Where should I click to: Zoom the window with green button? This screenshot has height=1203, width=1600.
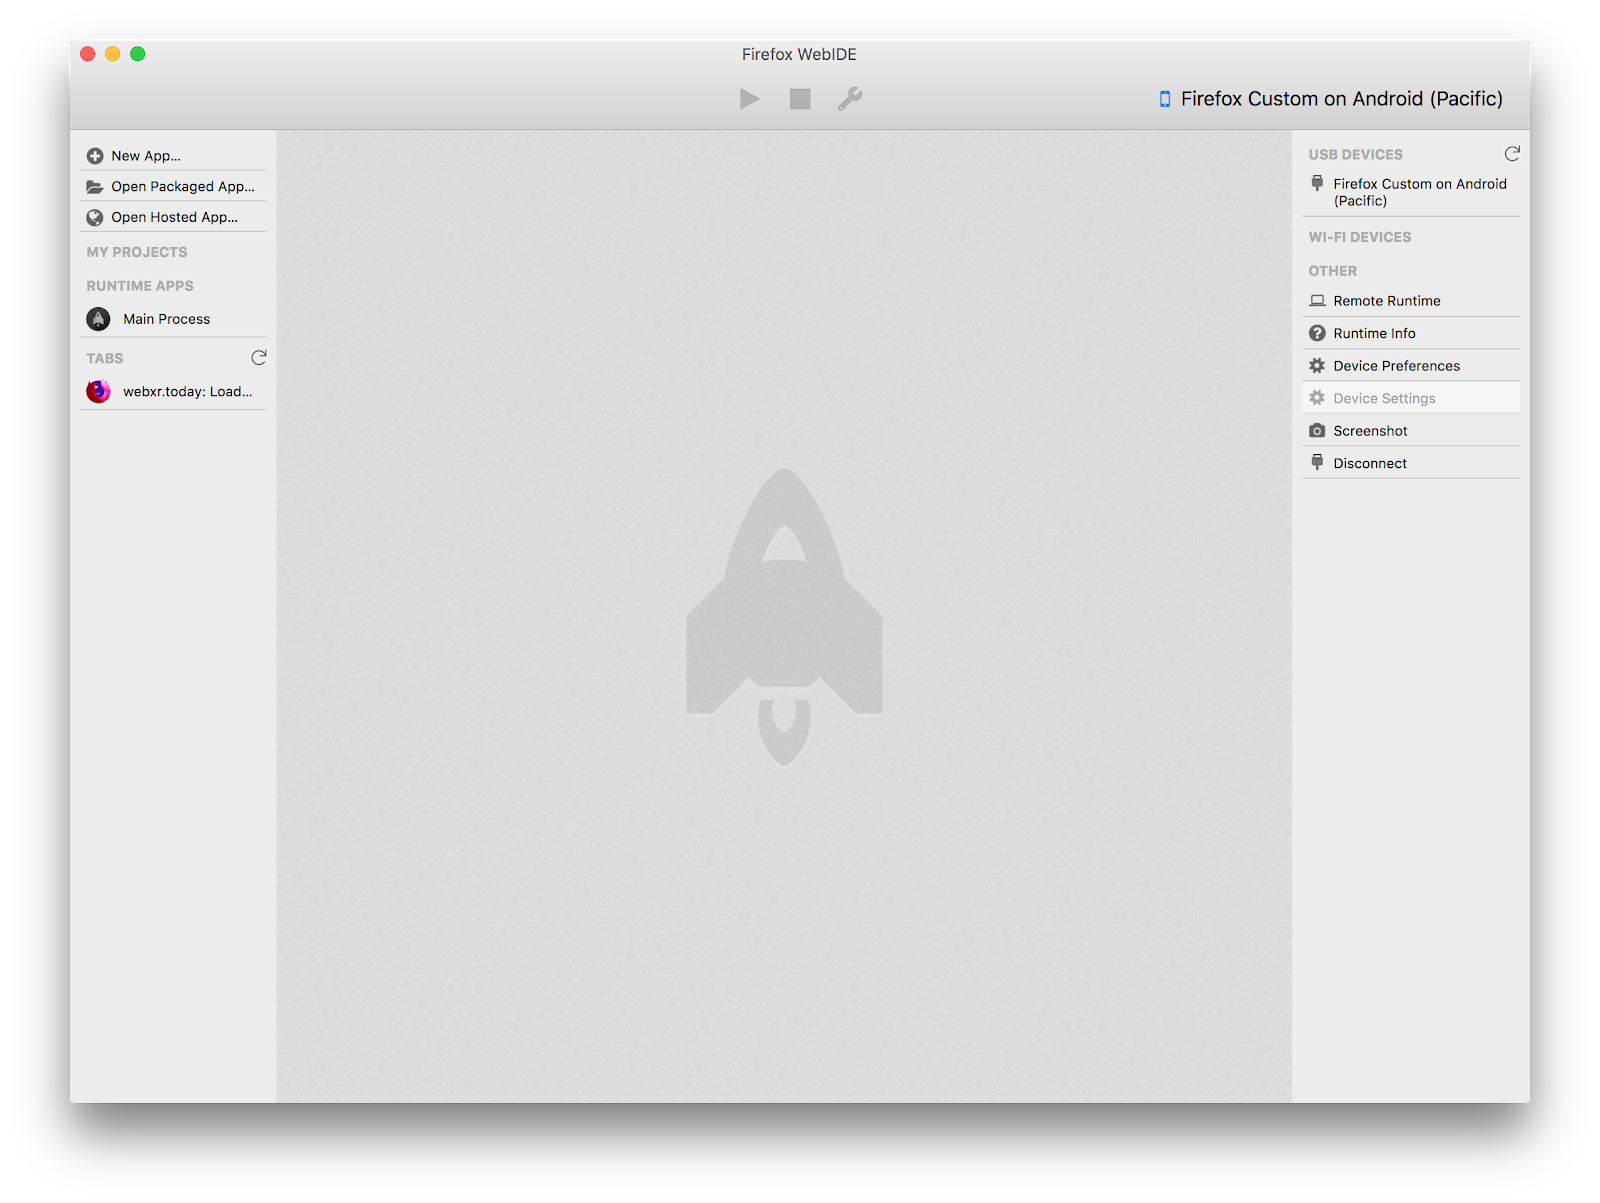[x=138, y=54]
